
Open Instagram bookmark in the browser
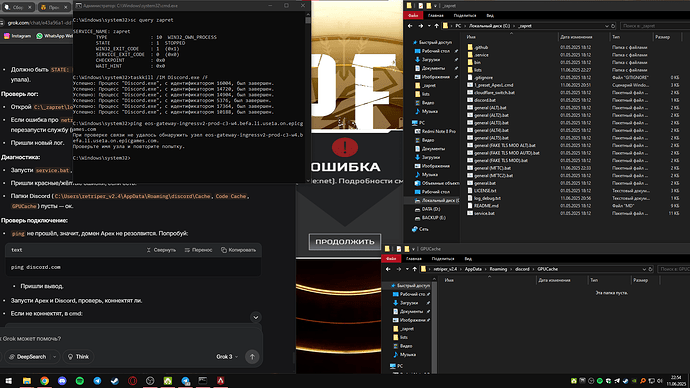click(18, 36)
